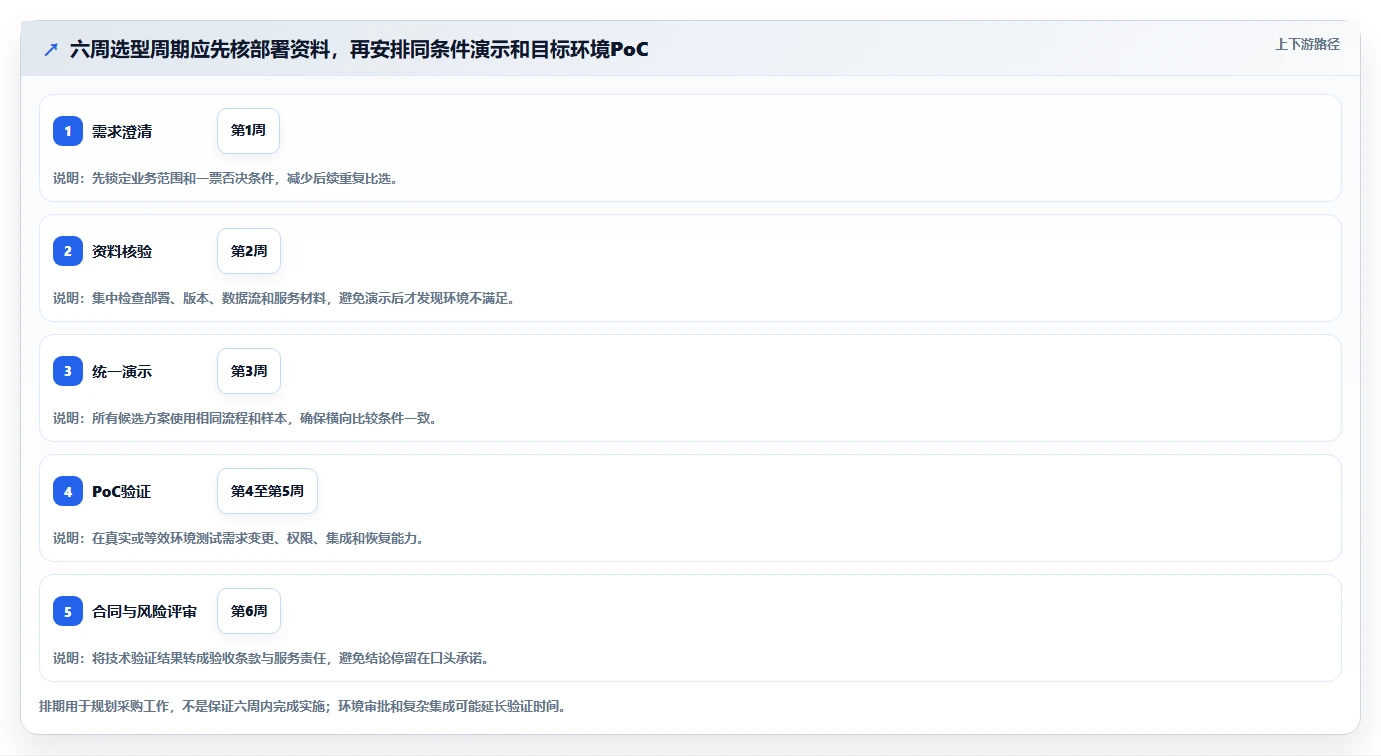Click description 所有候选方案使用相同流程和样本

pyautogui.click(x=245, y=418)
